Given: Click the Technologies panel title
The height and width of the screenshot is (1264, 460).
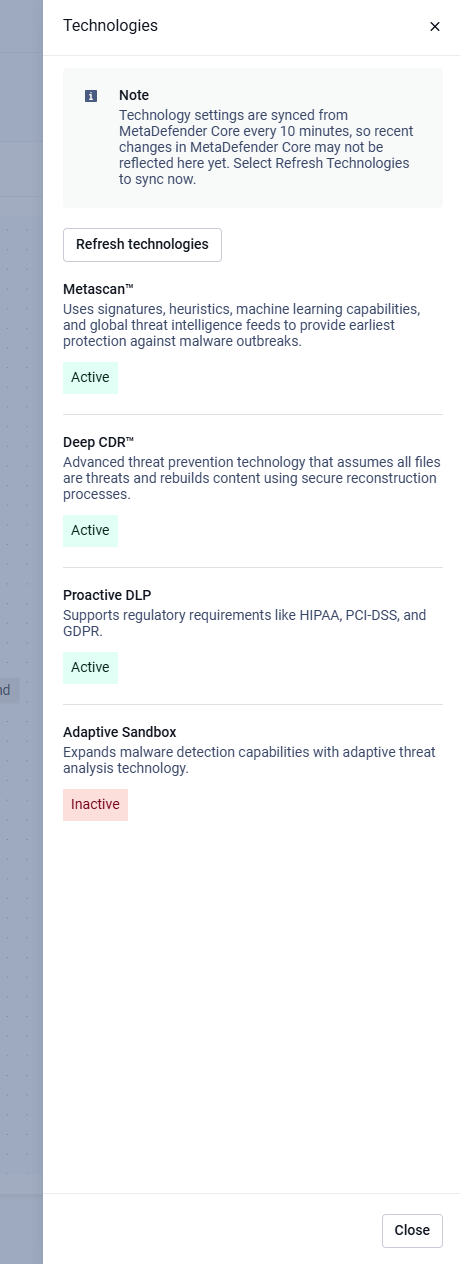Looking at the screenshot, I should [110, 26].
